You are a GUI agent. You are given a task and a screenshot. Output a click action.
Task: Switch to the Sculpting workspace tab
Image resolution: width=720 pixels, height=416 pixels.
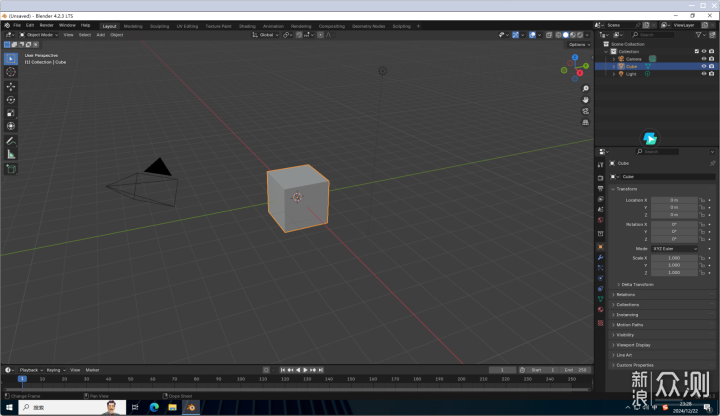(x=159, y=26)
